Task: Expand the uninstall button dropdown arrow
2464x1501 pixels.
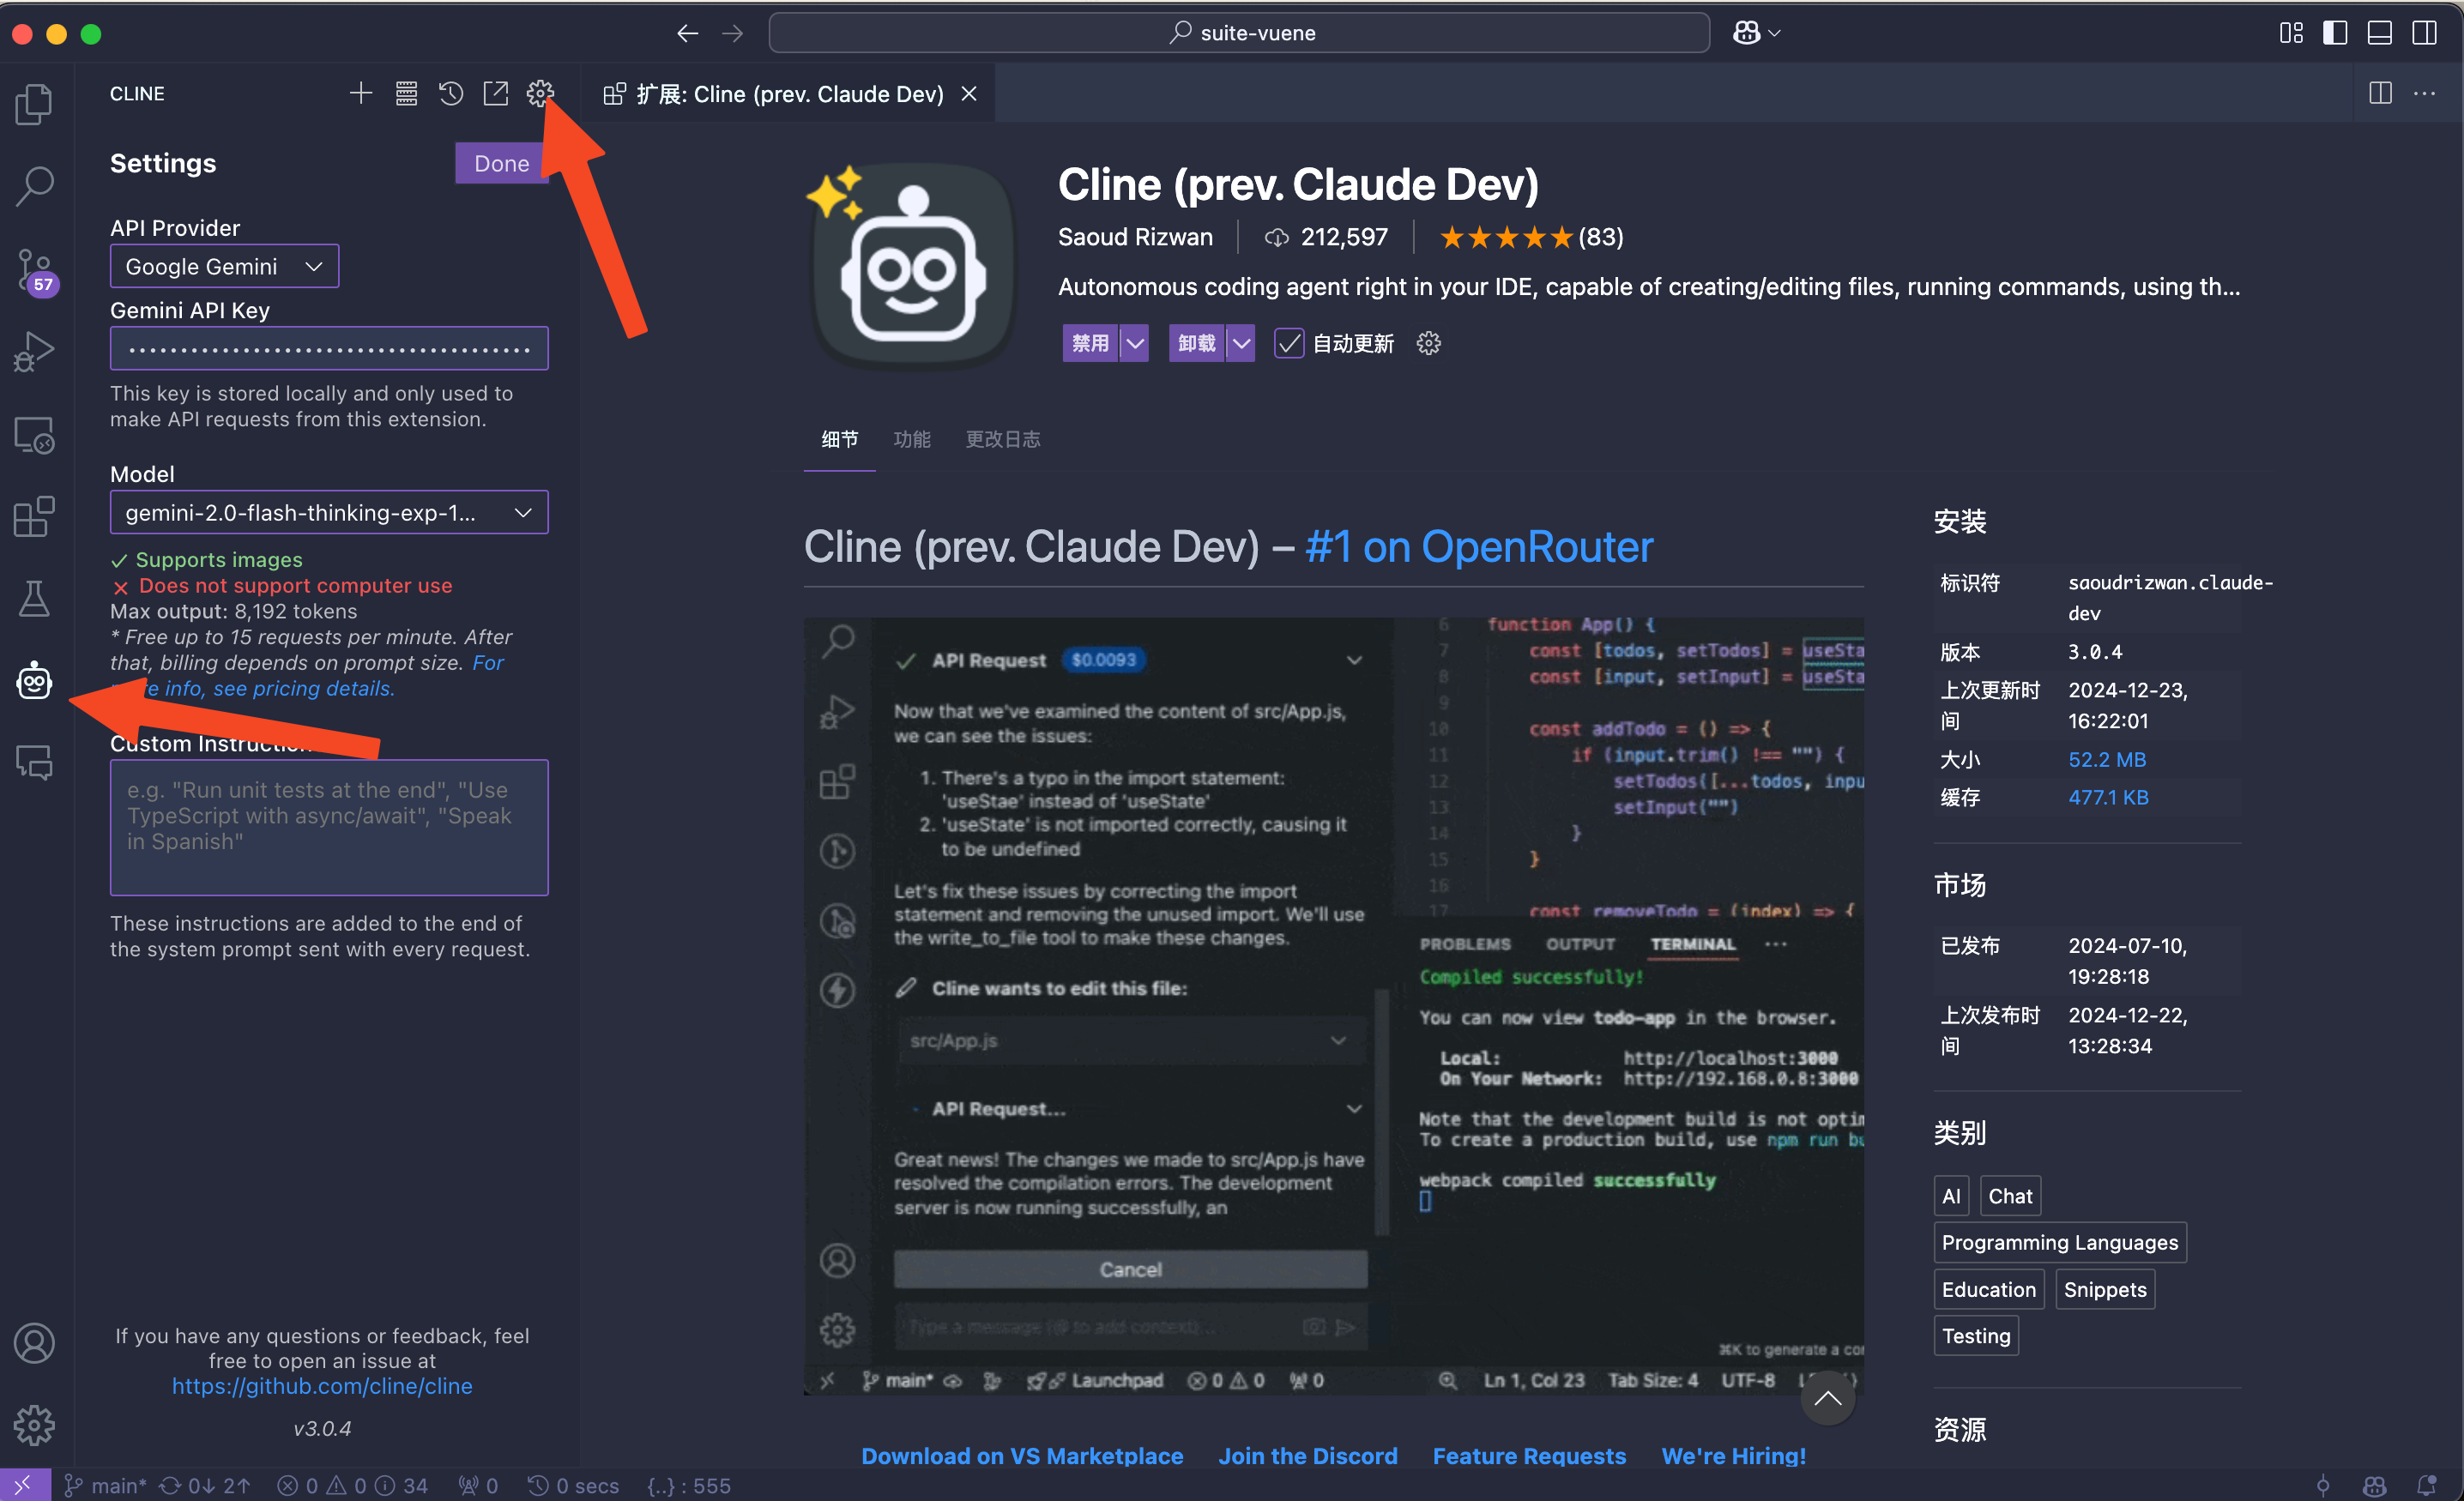Action: (1241, 343)
